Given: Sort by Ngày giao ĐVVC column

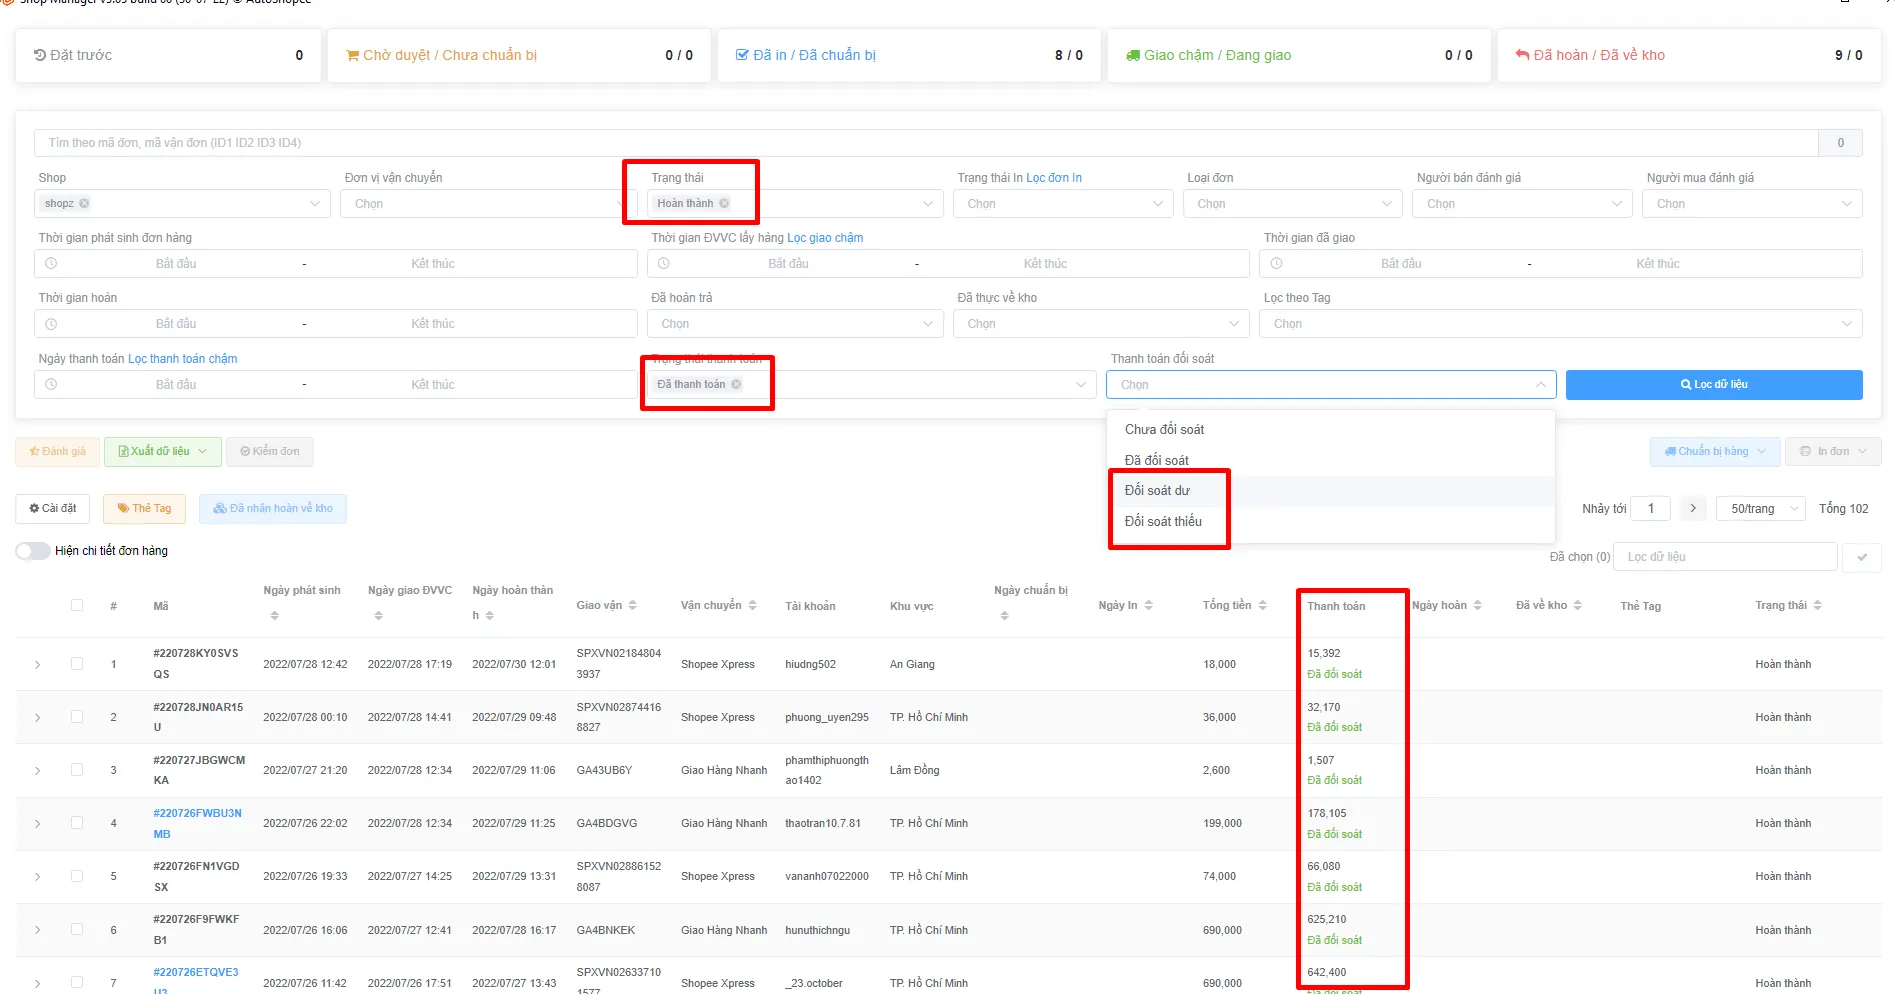Looking at the screenshot, I should pyautogui.click(x=378, y=615).
